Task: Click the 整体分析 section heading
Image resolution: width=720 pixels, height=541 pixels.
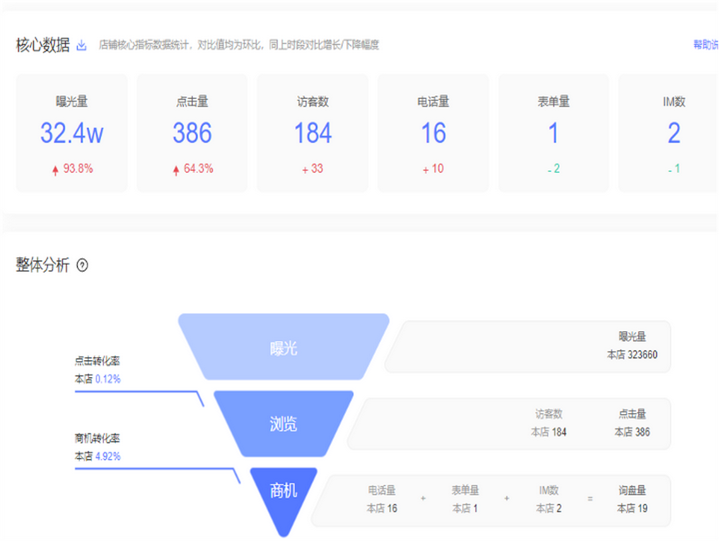Action: click(x=43, y=265)
